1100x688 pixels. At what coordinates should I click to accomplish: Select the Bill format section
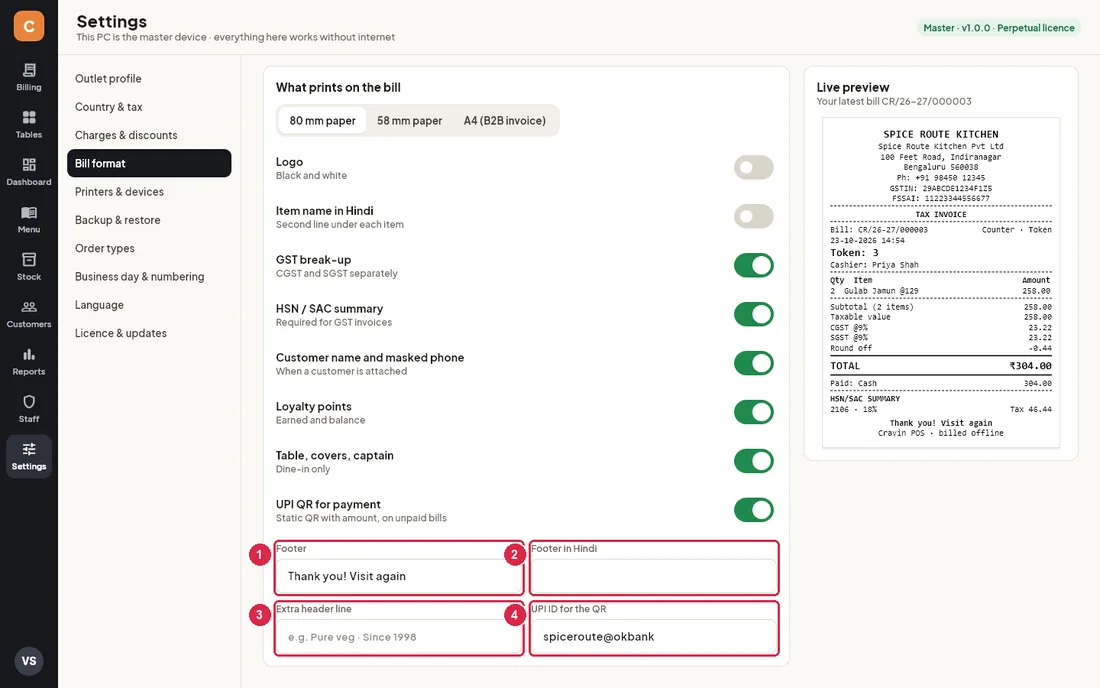[x=149, y=163]
